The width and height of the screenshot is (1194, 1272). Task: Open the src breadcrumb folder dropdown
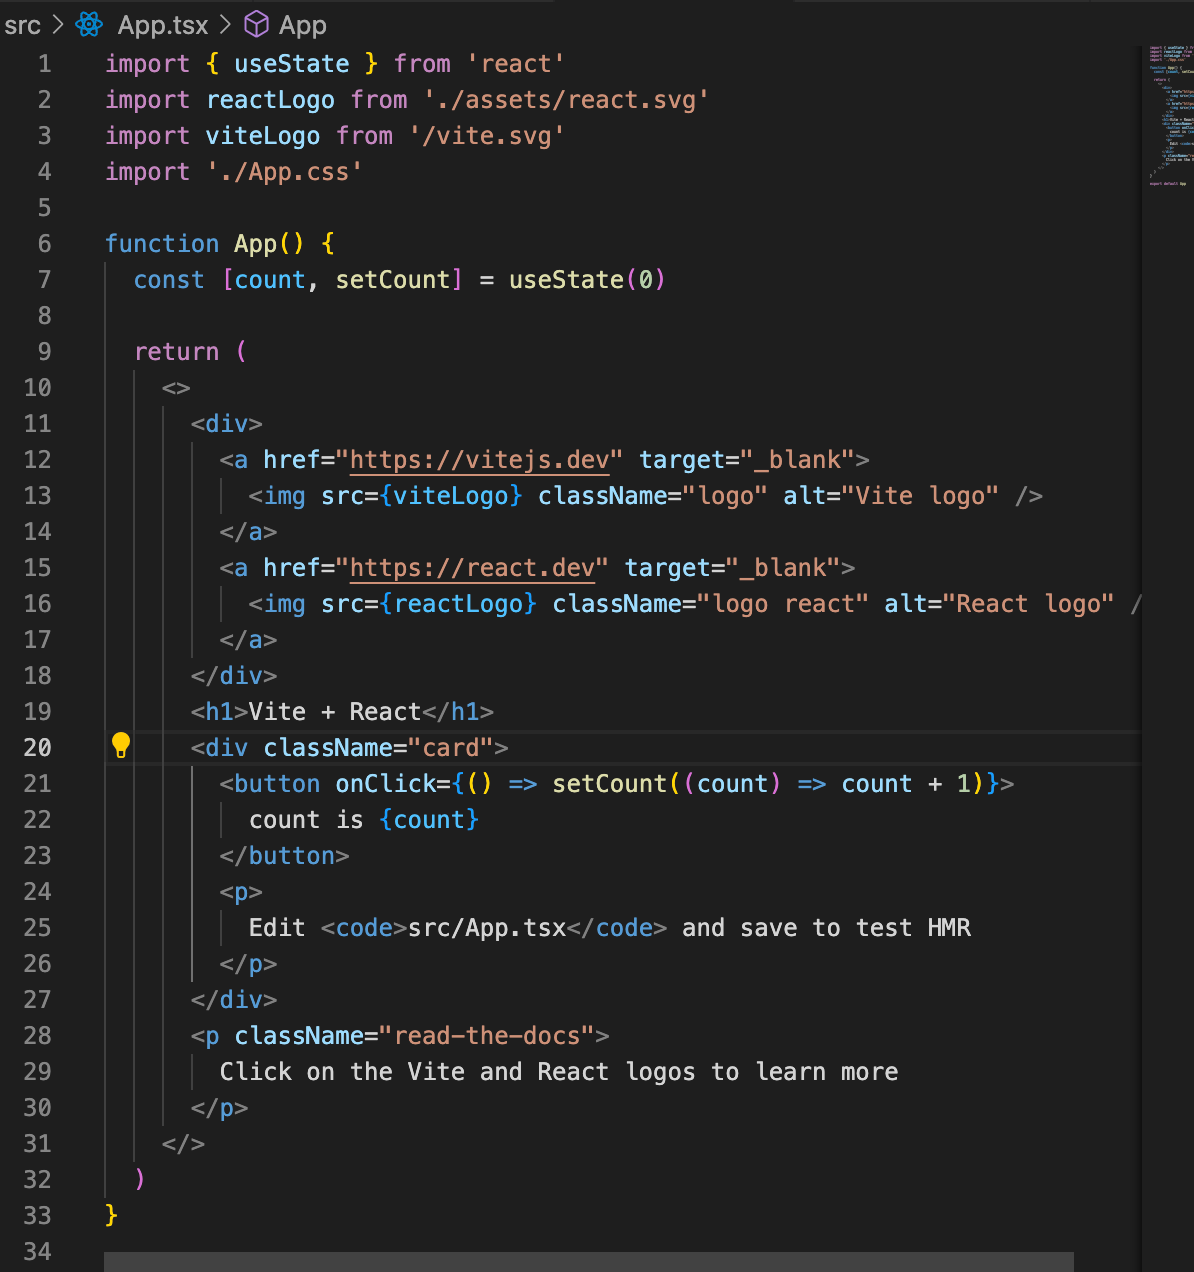pos(22,25)
